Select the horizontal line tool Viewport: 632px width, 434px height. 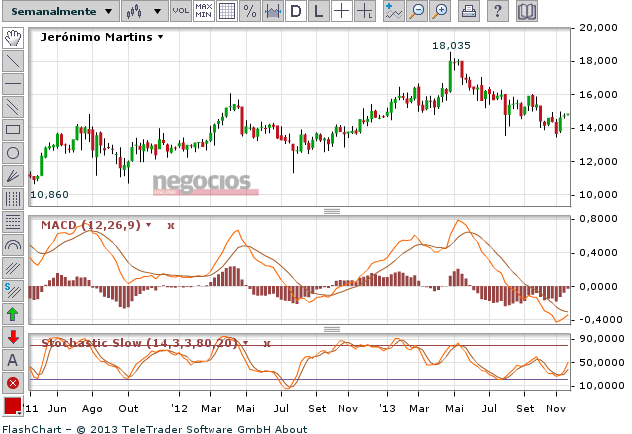[x=13, y=84]
